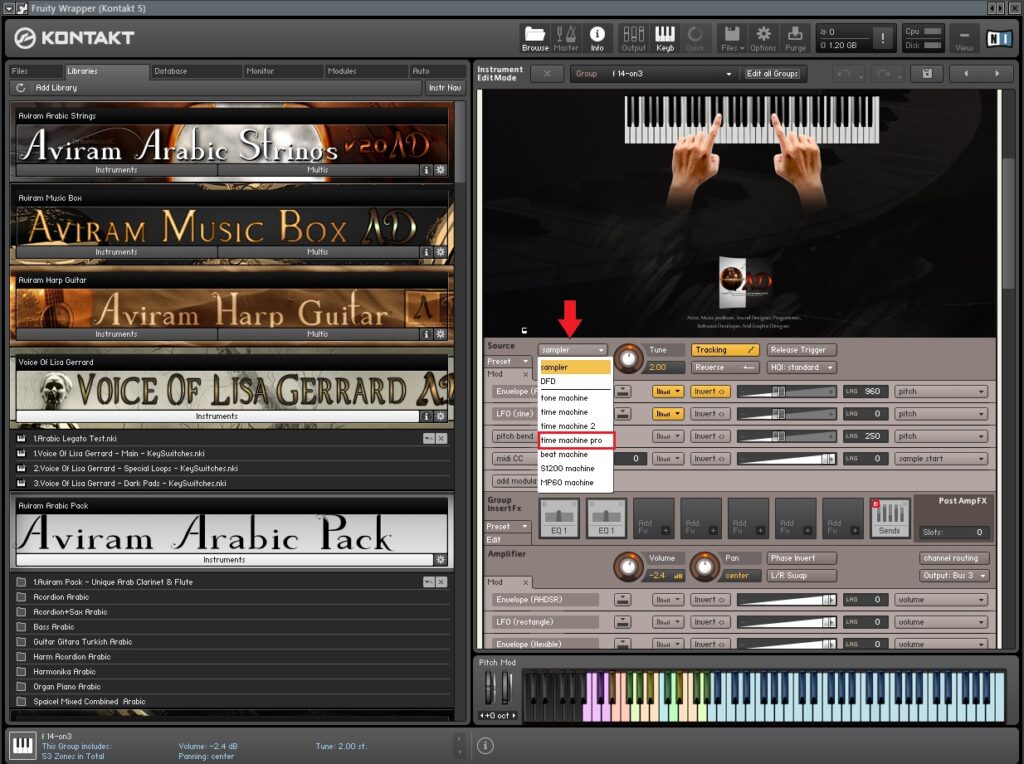1024x764 pixels.
Task: Open info for Aviram Arabic Strings library
Action: 426,170
